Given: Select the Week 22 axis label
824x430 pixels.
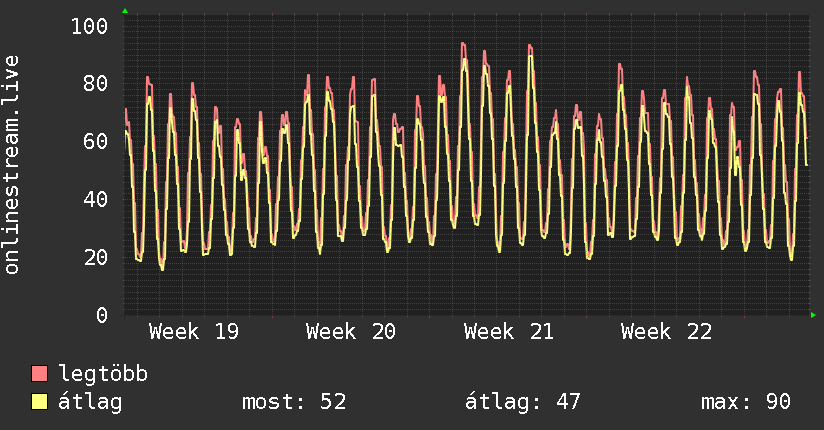Looking at the screenshot, I should pos(666,332).
